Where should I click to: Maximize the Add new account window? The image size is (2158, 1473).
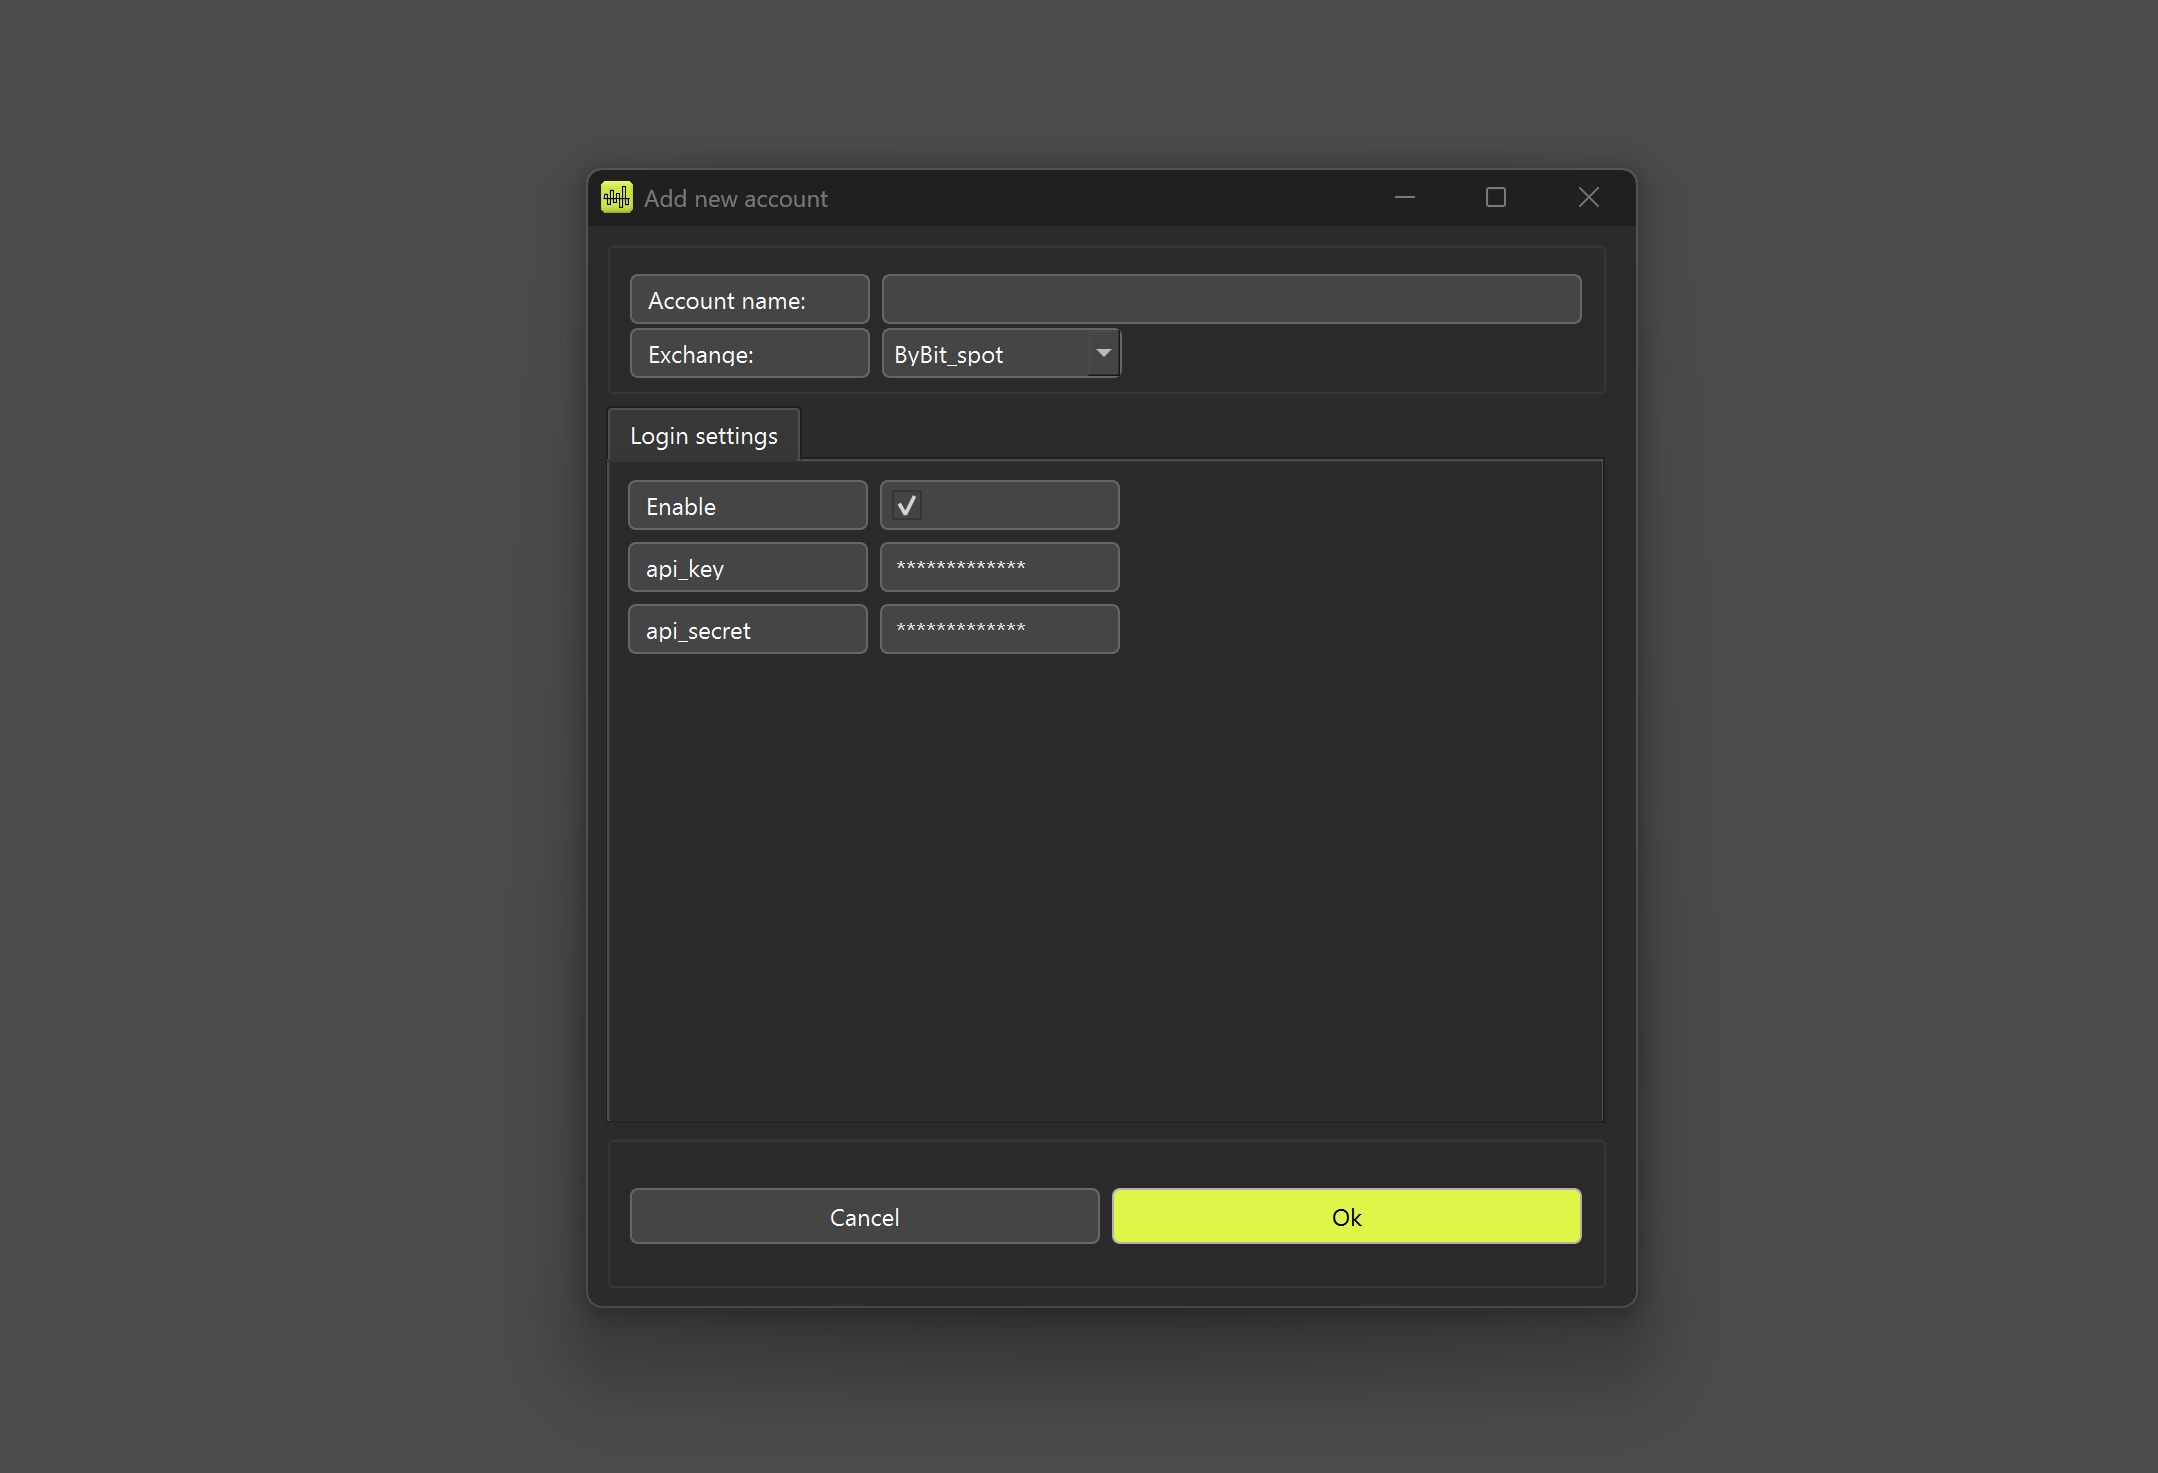1495,197
